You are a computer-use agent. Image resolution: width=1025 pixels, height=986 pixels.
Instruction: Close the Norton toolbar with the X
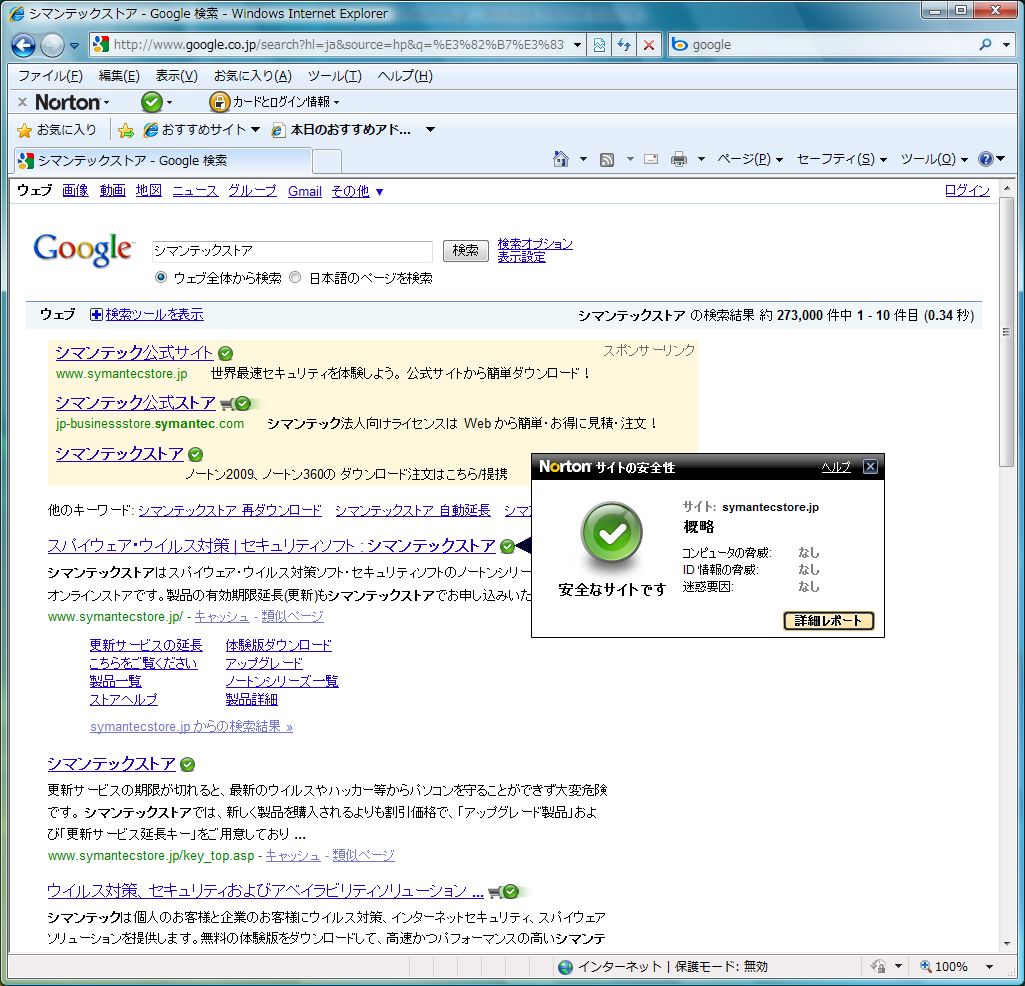(x=22, y=102)
